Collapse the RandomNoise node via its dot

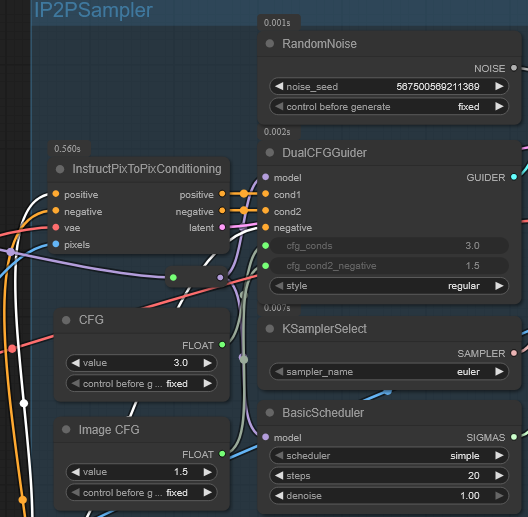[269, 43]
